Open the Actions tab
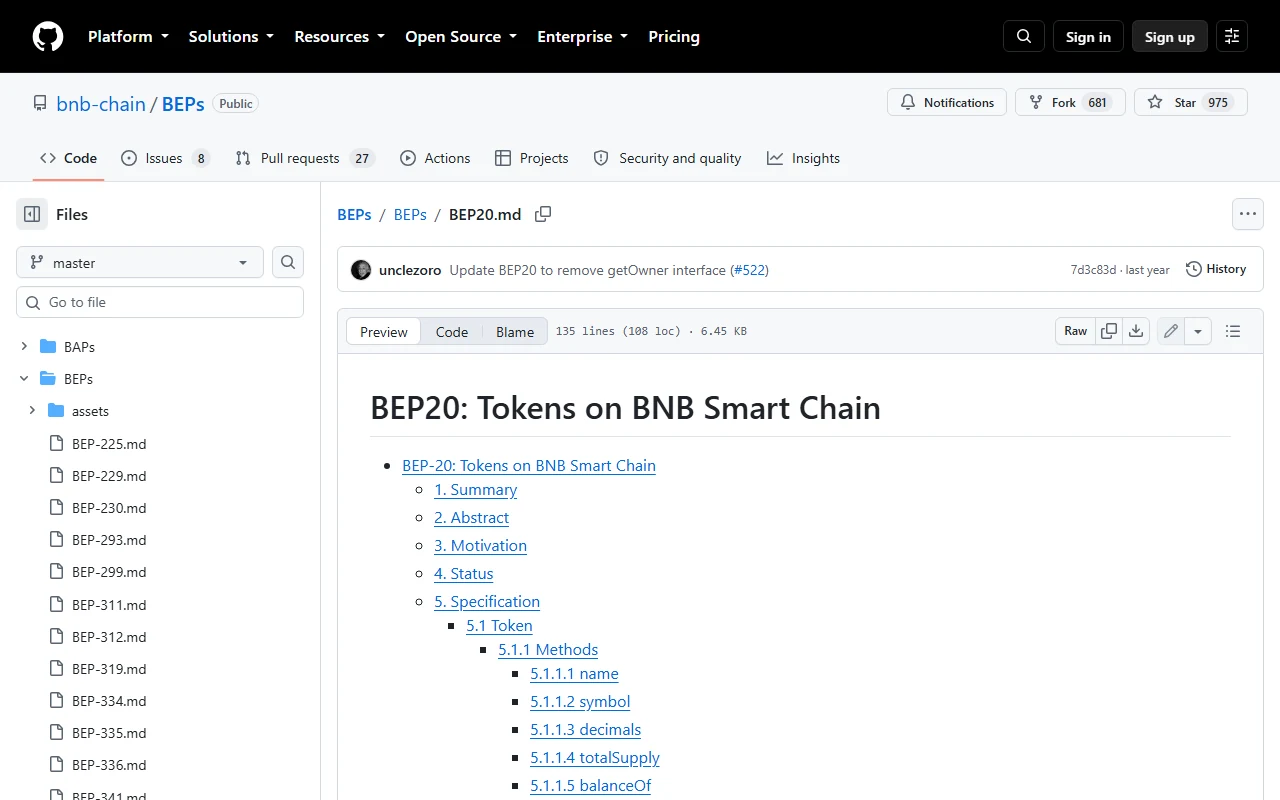The width and height of the screenshot is (1280, 800). pyautogui.click(x=435, y=158)
